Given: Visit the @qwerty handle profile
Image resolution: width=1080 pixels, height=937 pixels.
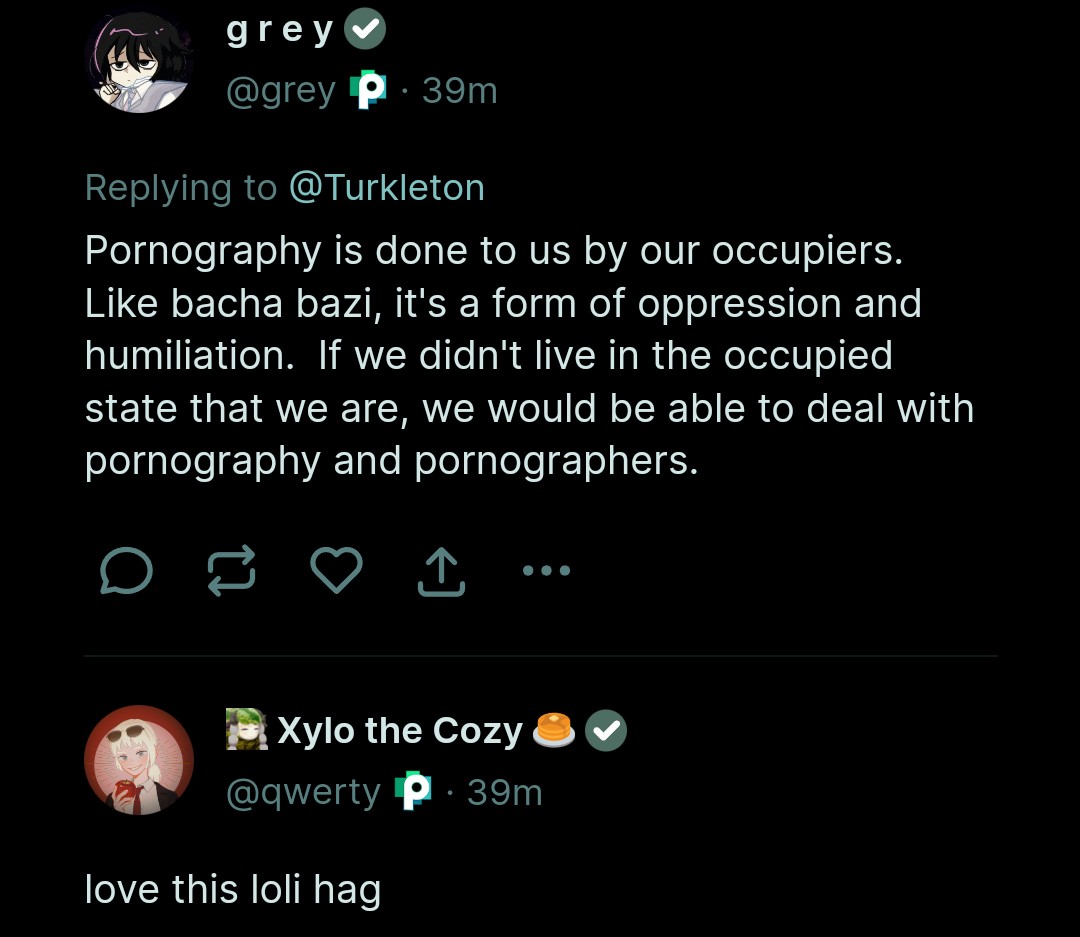Looking at the screenshot, I should [x=304, y=792].
